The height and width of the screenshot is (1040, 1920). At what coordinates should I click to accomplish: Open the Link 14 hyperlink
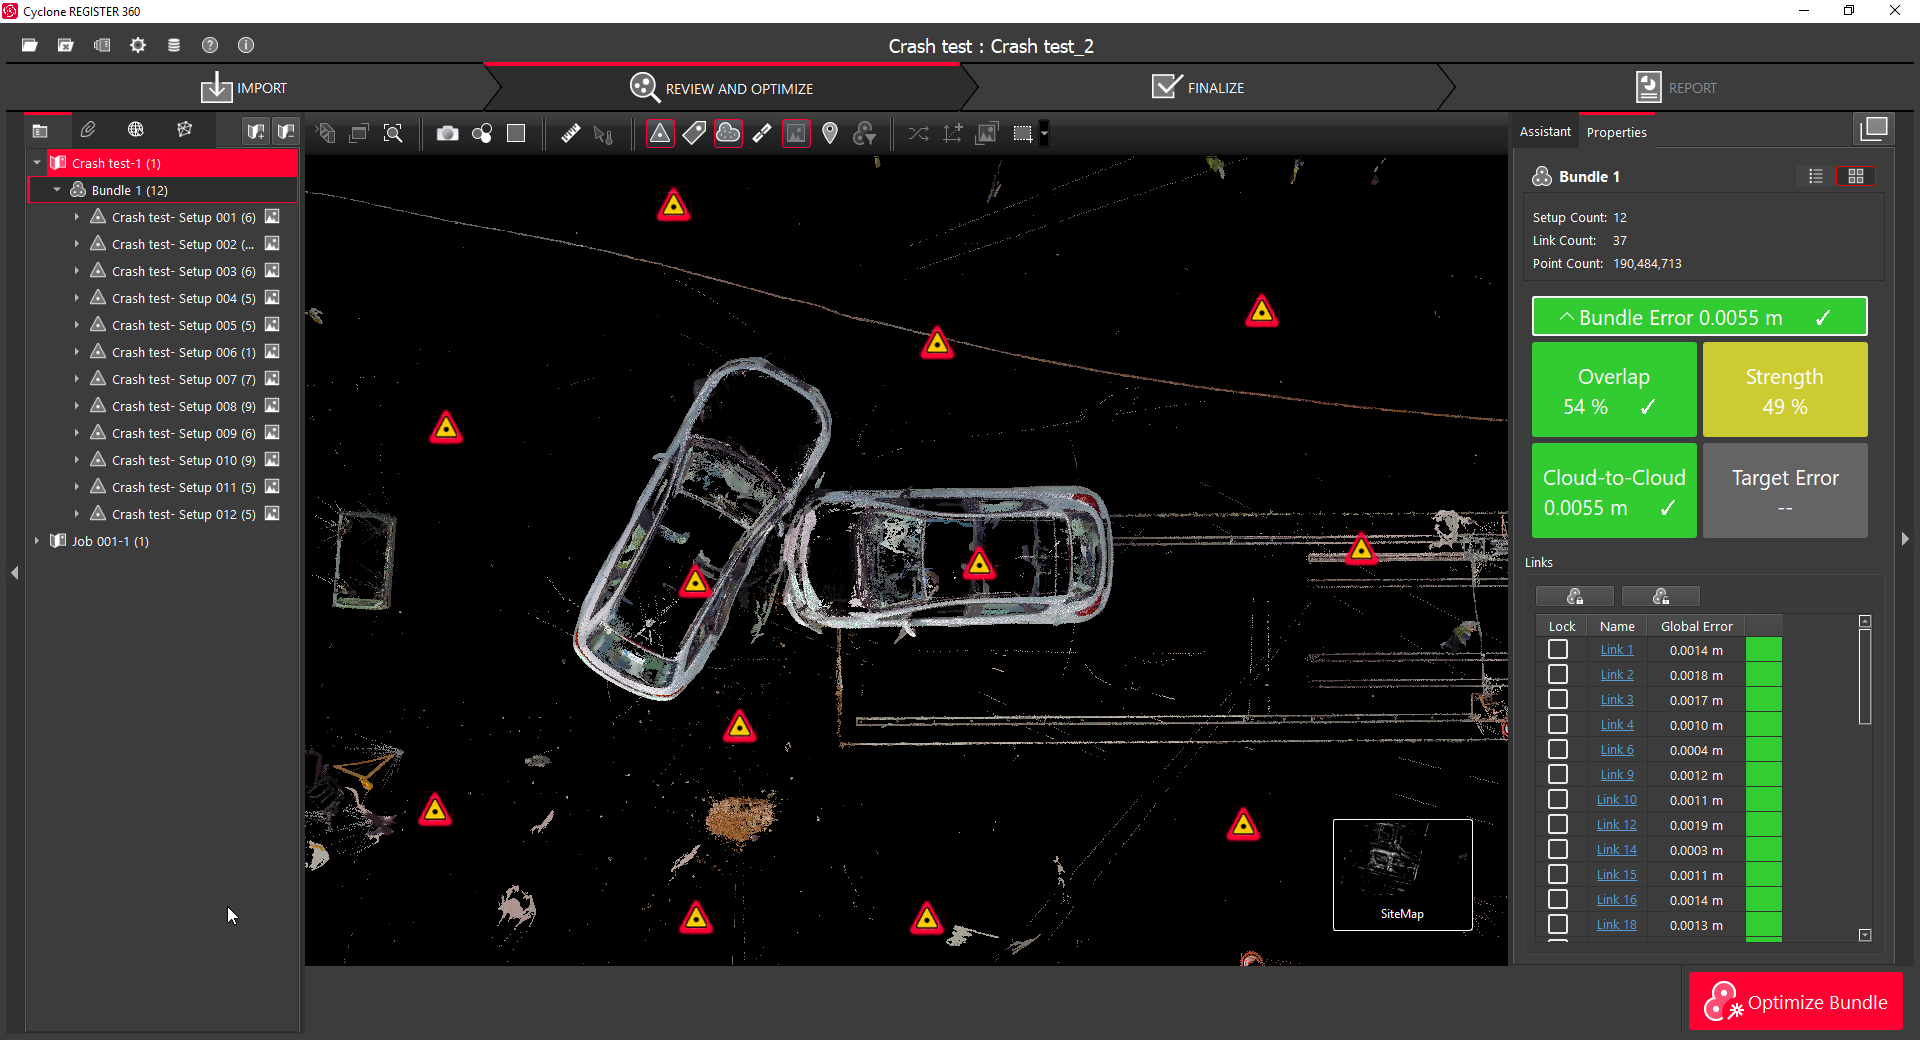pos(1615,849)
